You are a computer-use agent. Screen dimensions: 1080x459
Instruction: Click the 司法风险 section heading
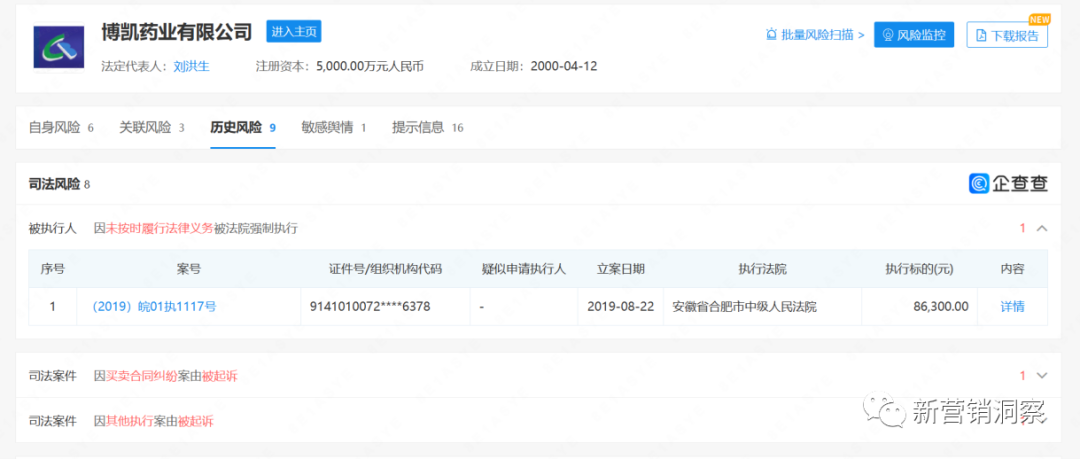(x=59, y=184)
